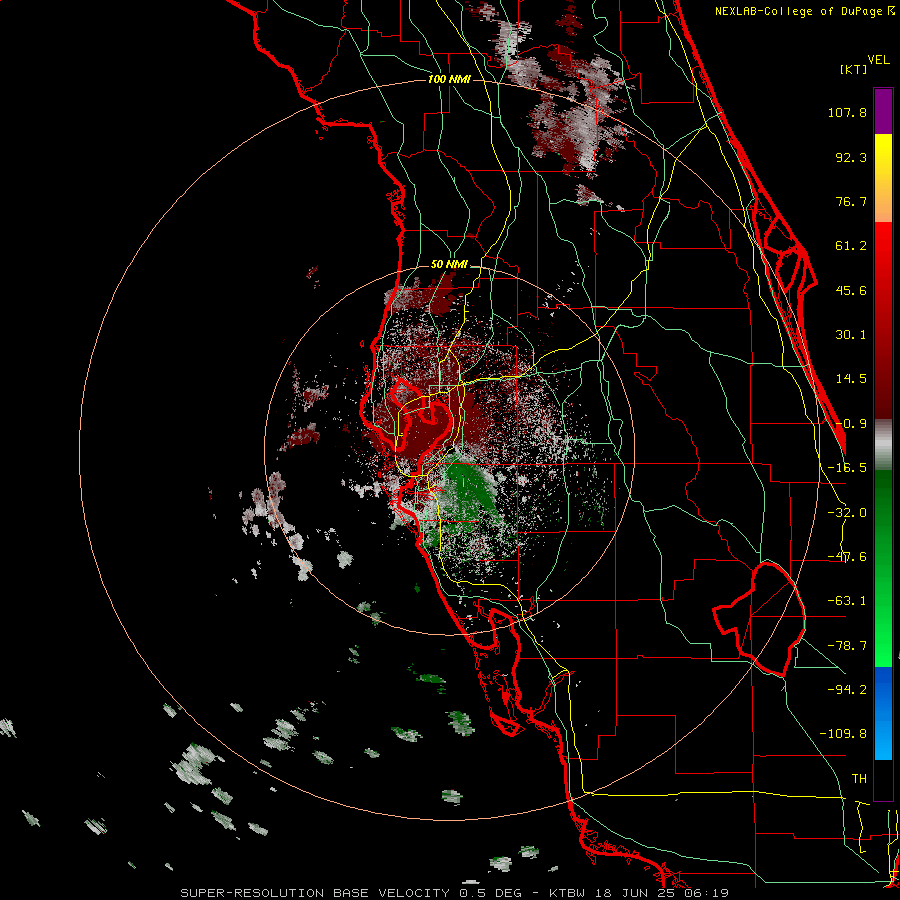
Task: Select the 76.7 scale value
Action: click(851, 201)
